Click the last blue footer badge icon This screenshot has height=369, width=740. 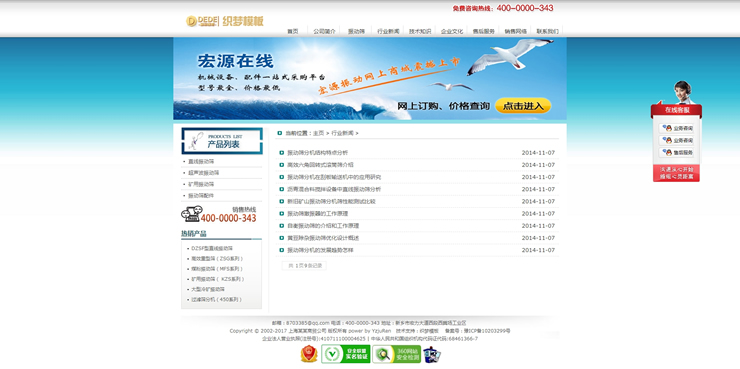tap(432, 354)
